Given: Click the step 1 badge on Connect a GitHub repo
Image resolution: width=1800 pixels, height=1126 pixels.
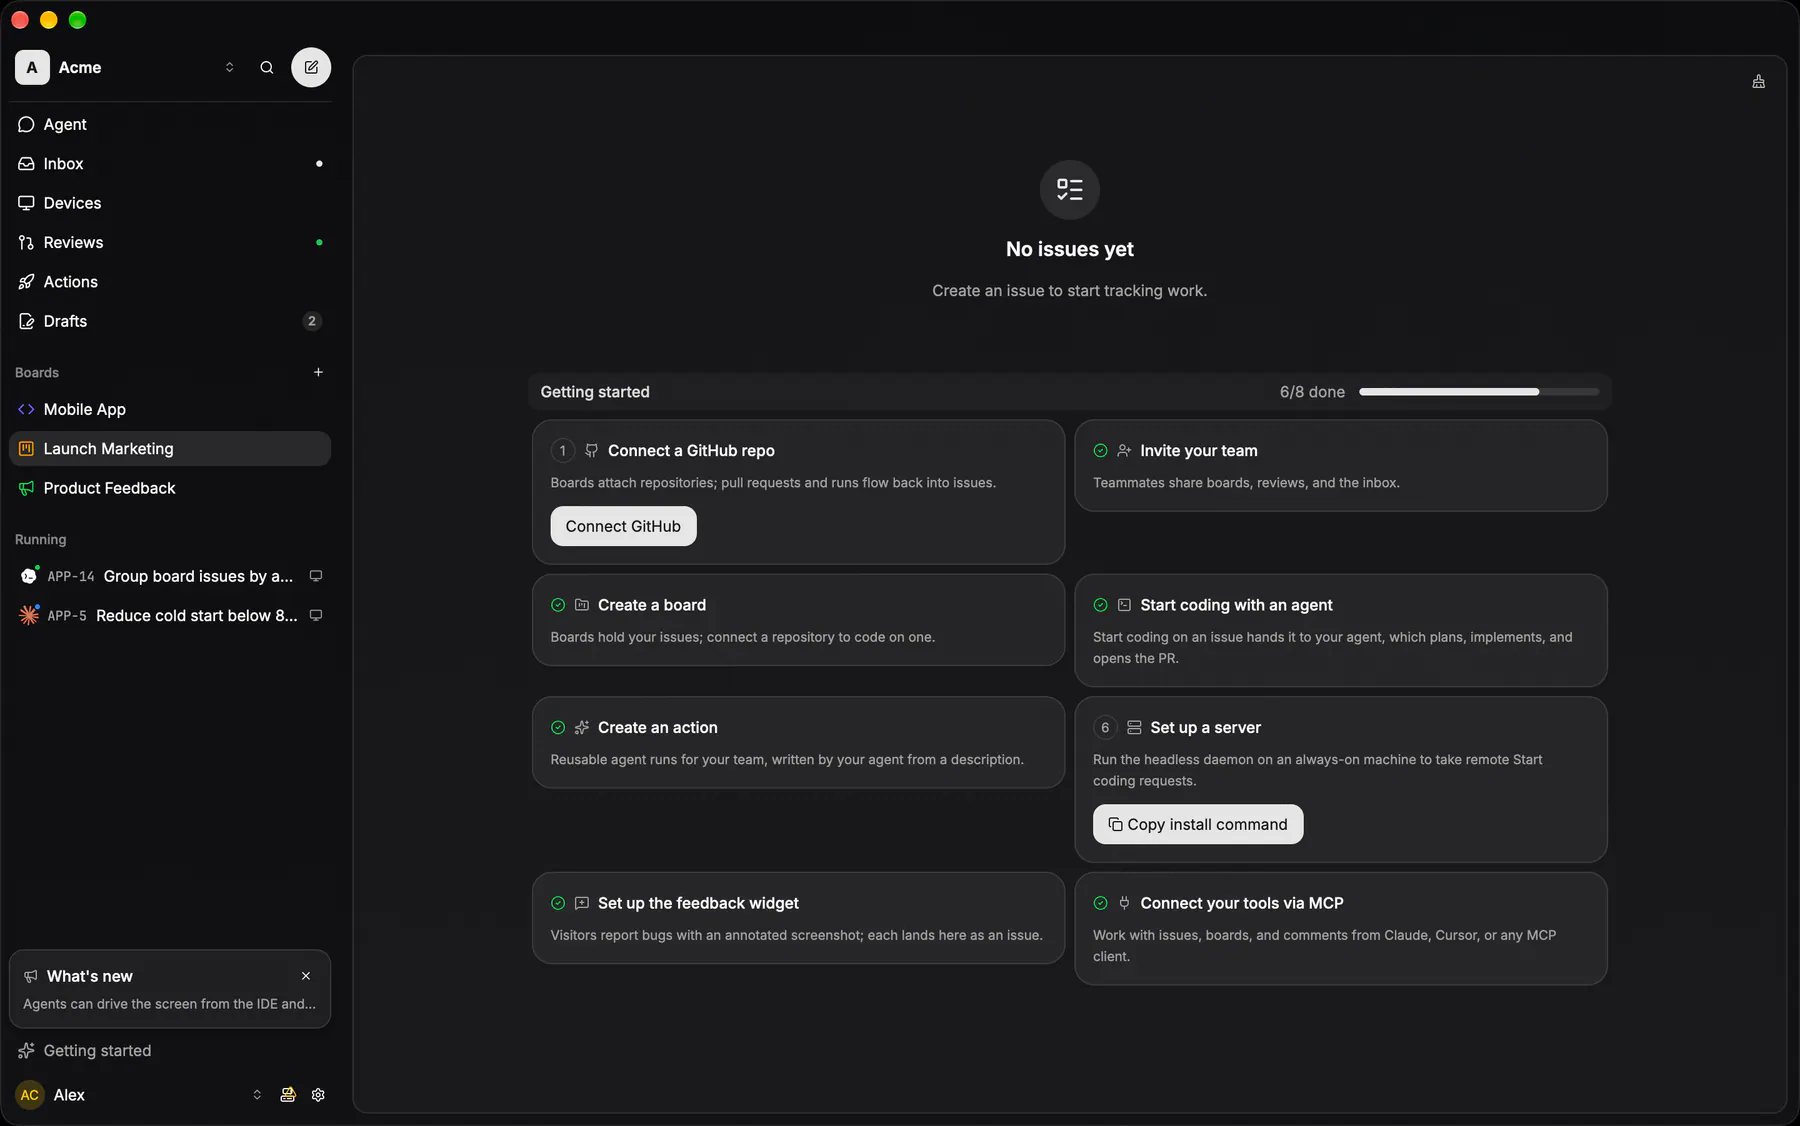Looking at the screenshot, I should tap(563, 451).
